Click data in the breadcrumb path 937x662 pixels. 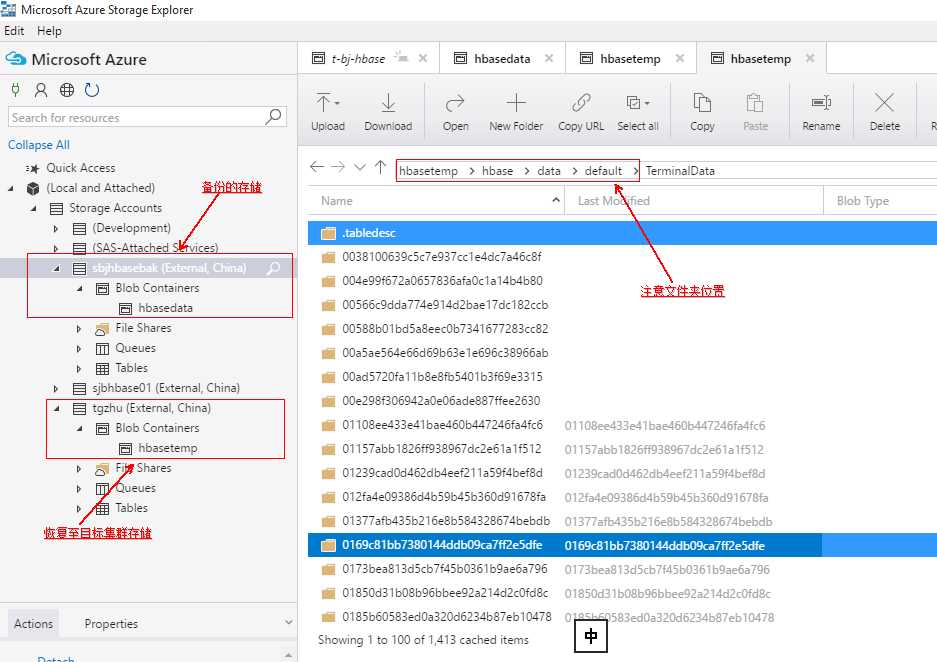click(549, 171)
